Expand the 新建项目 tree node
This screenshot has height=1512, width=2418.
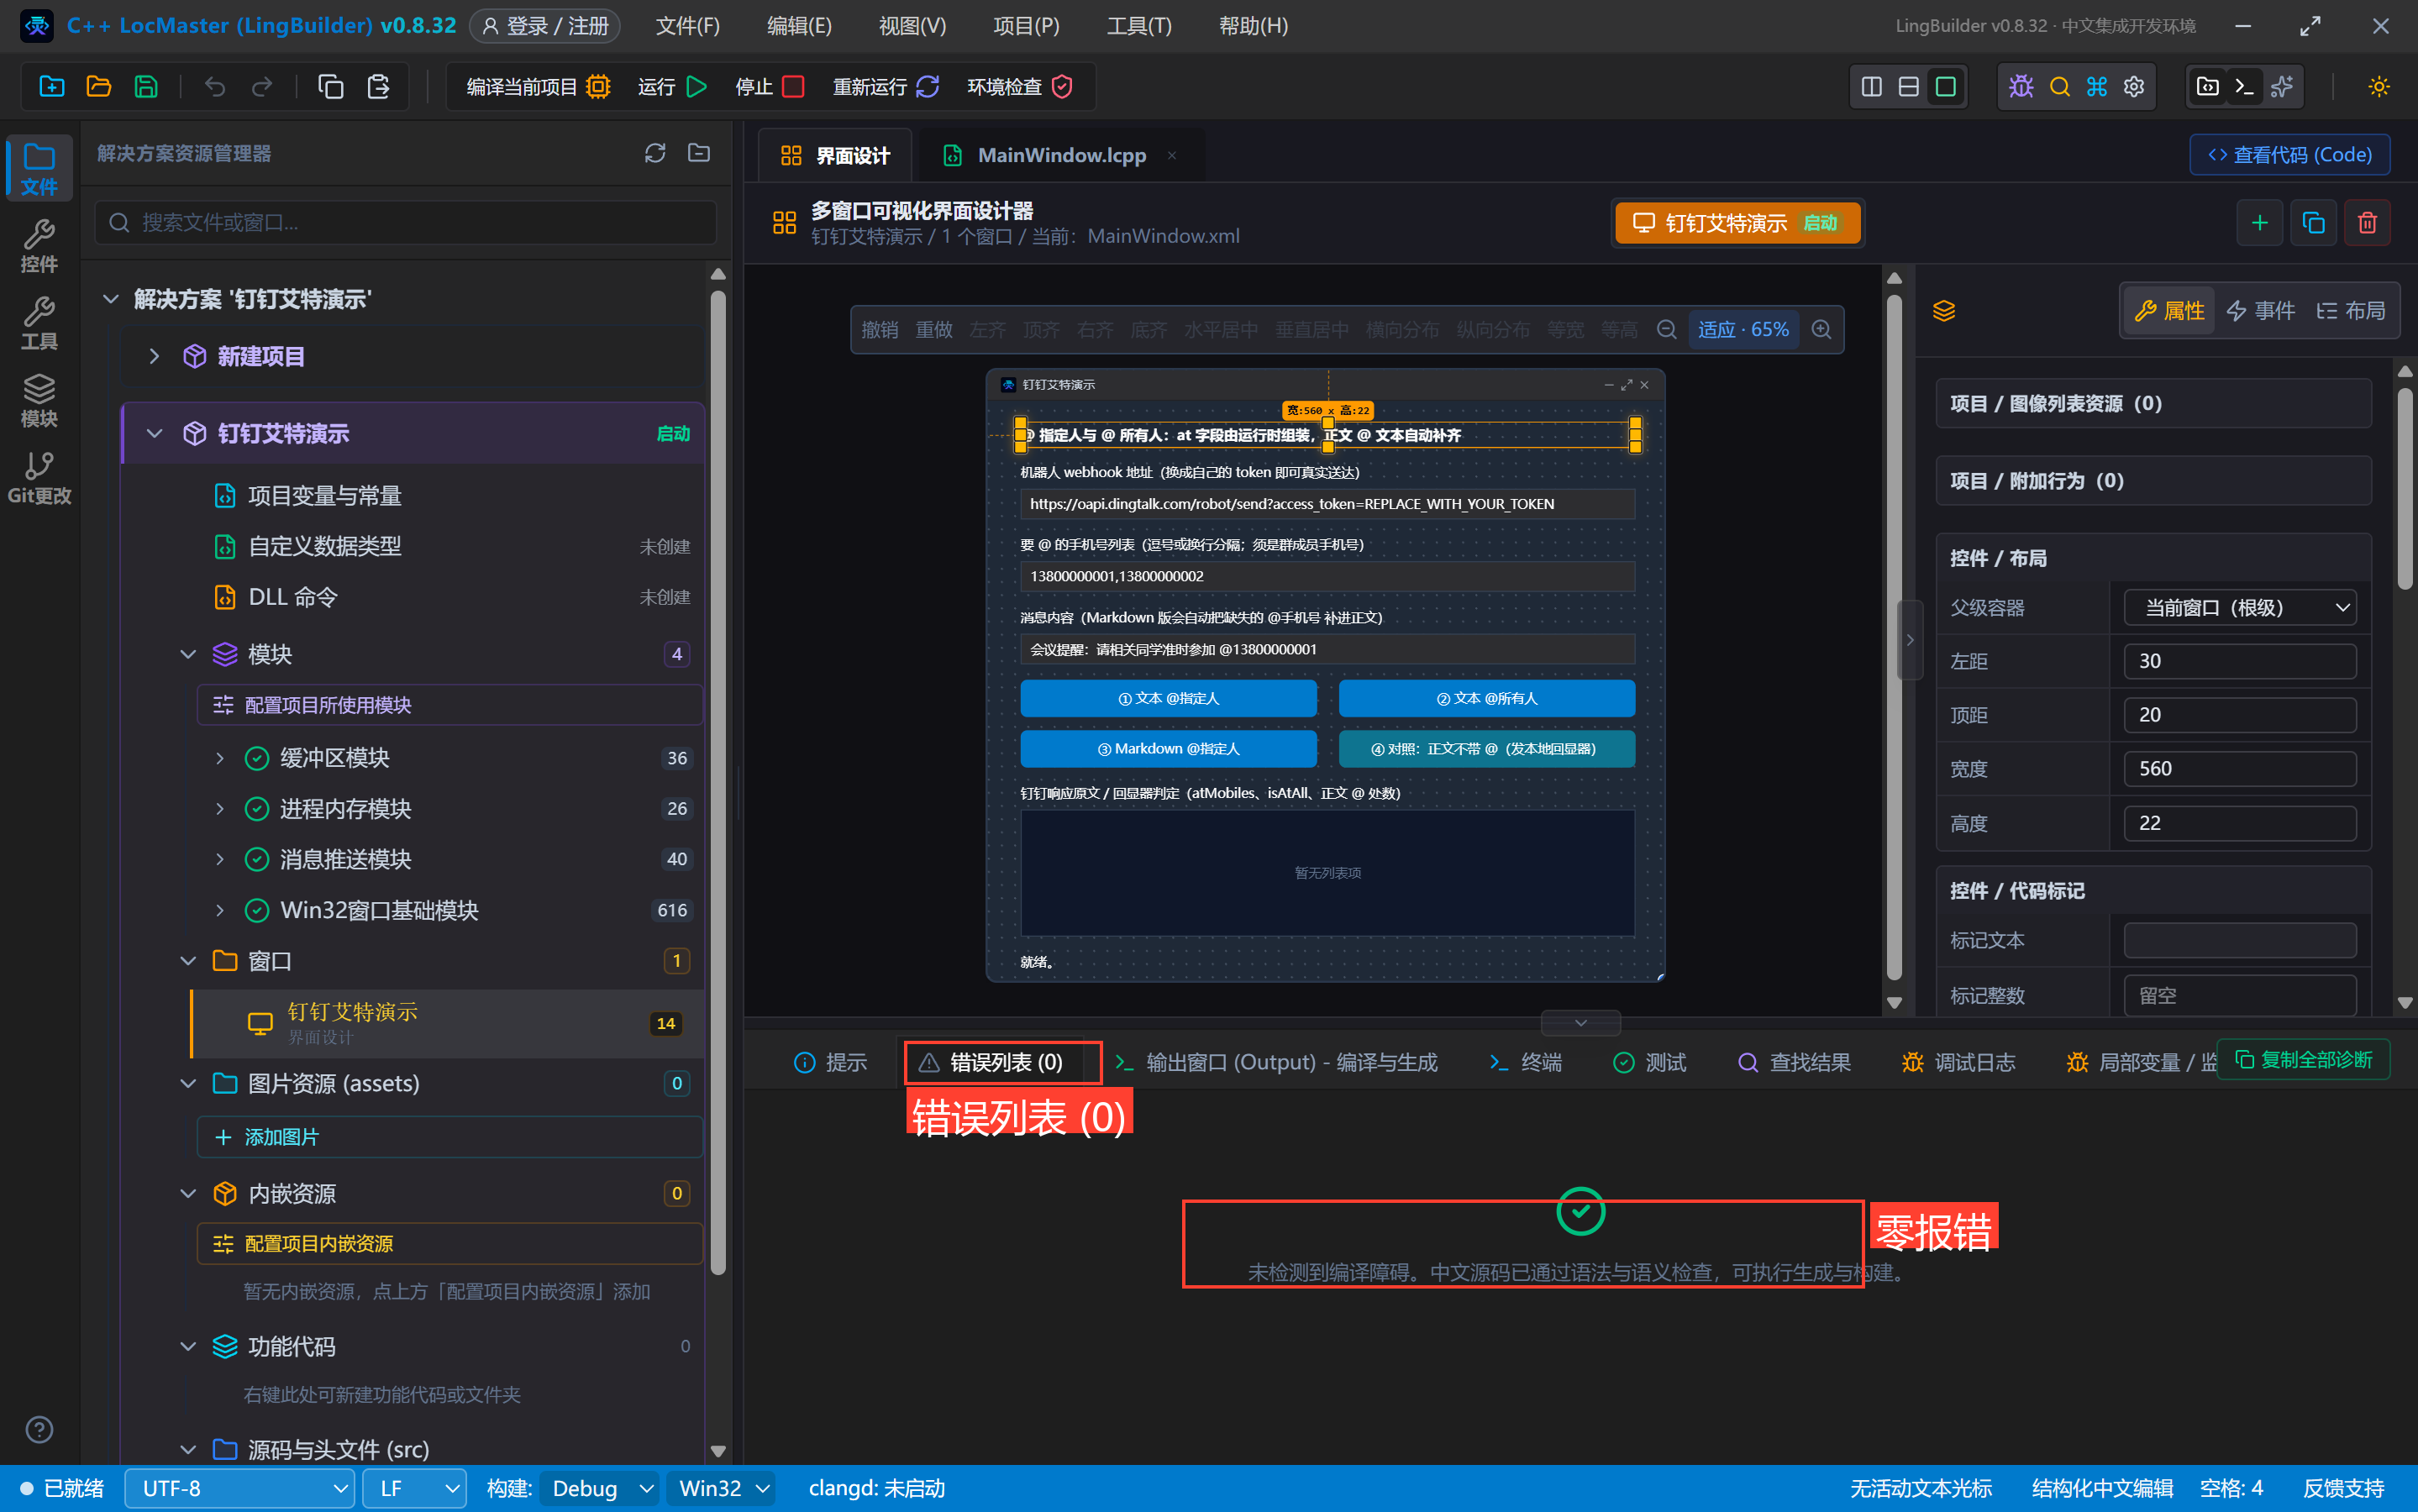[154, 356]
